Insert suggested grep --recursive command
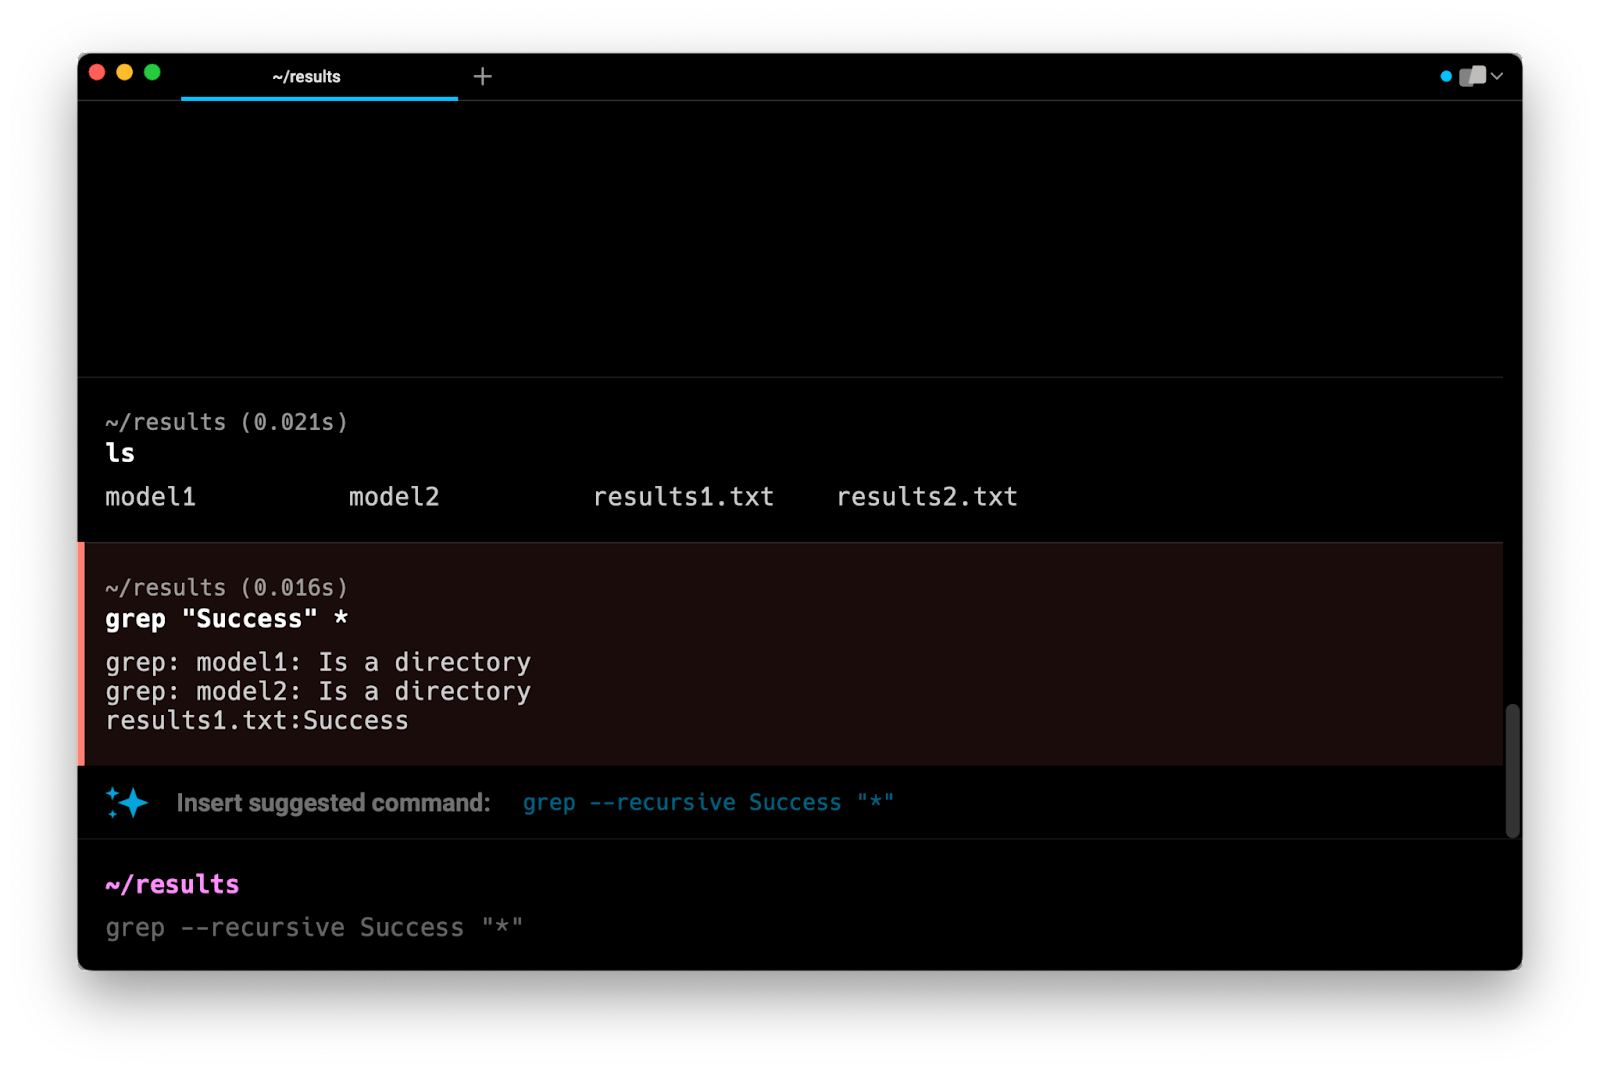 click(707, 803)
